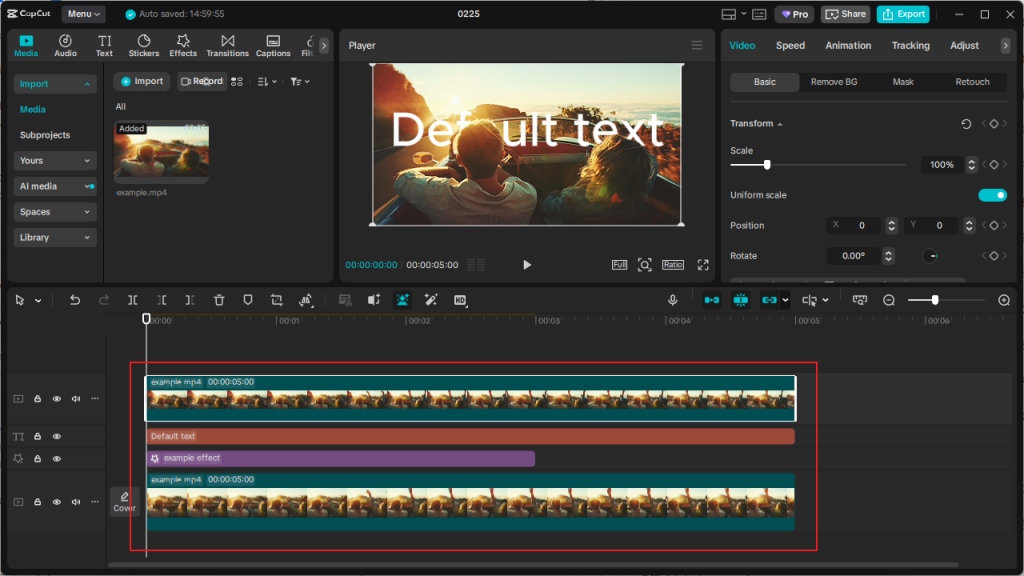Viewport: 1024px width, 576px height.
Task: Open the Transitions panel
Action: coord(227,45)
